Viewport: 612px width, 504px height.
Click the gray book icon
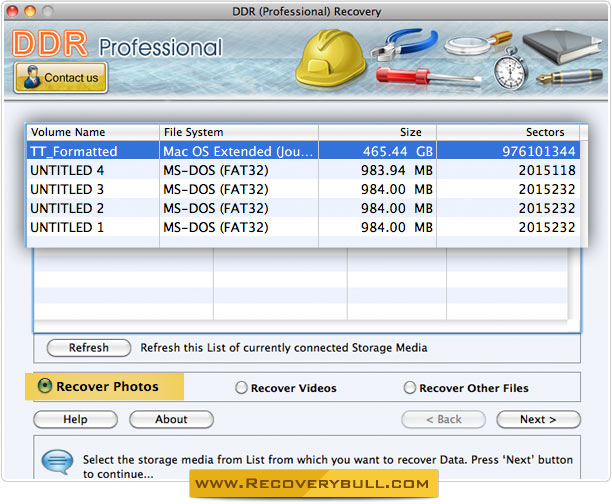click(562, 46)
